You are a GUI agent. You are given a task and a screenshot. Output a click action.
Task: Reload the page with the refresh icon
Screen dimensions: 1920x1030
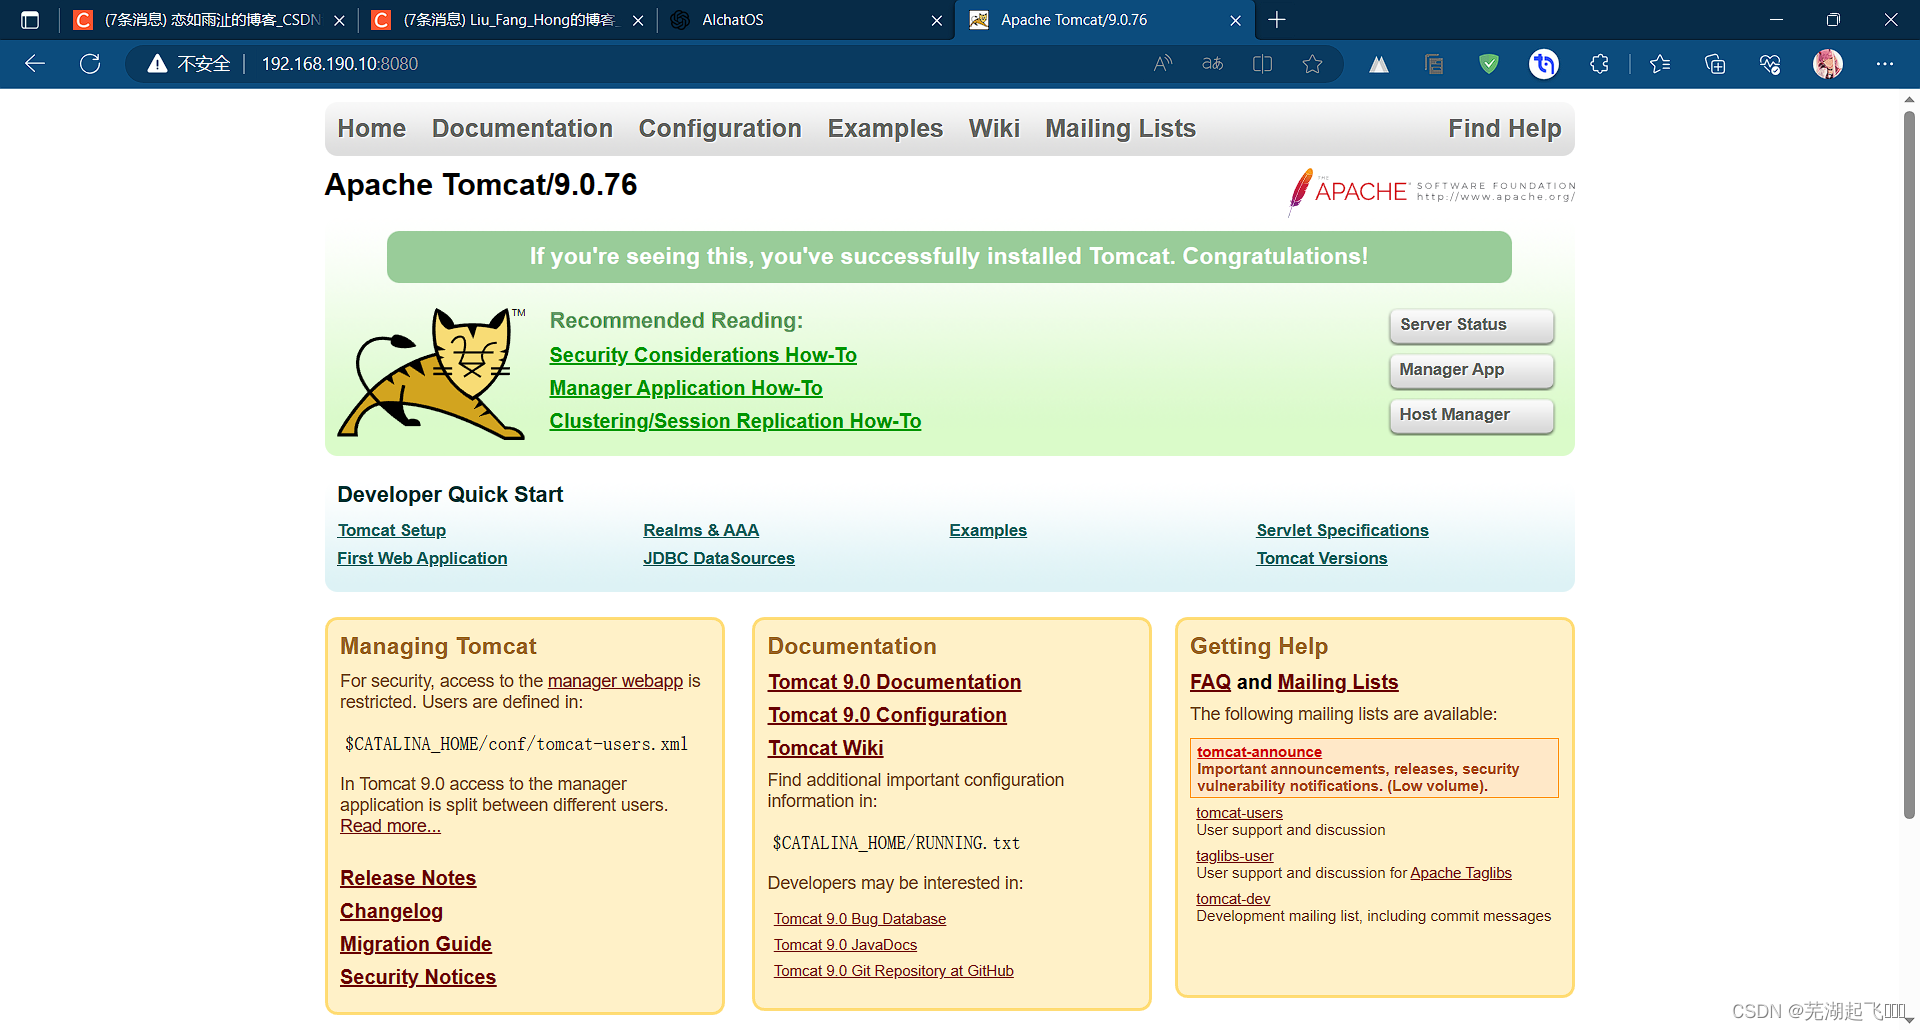click(90, 64)
